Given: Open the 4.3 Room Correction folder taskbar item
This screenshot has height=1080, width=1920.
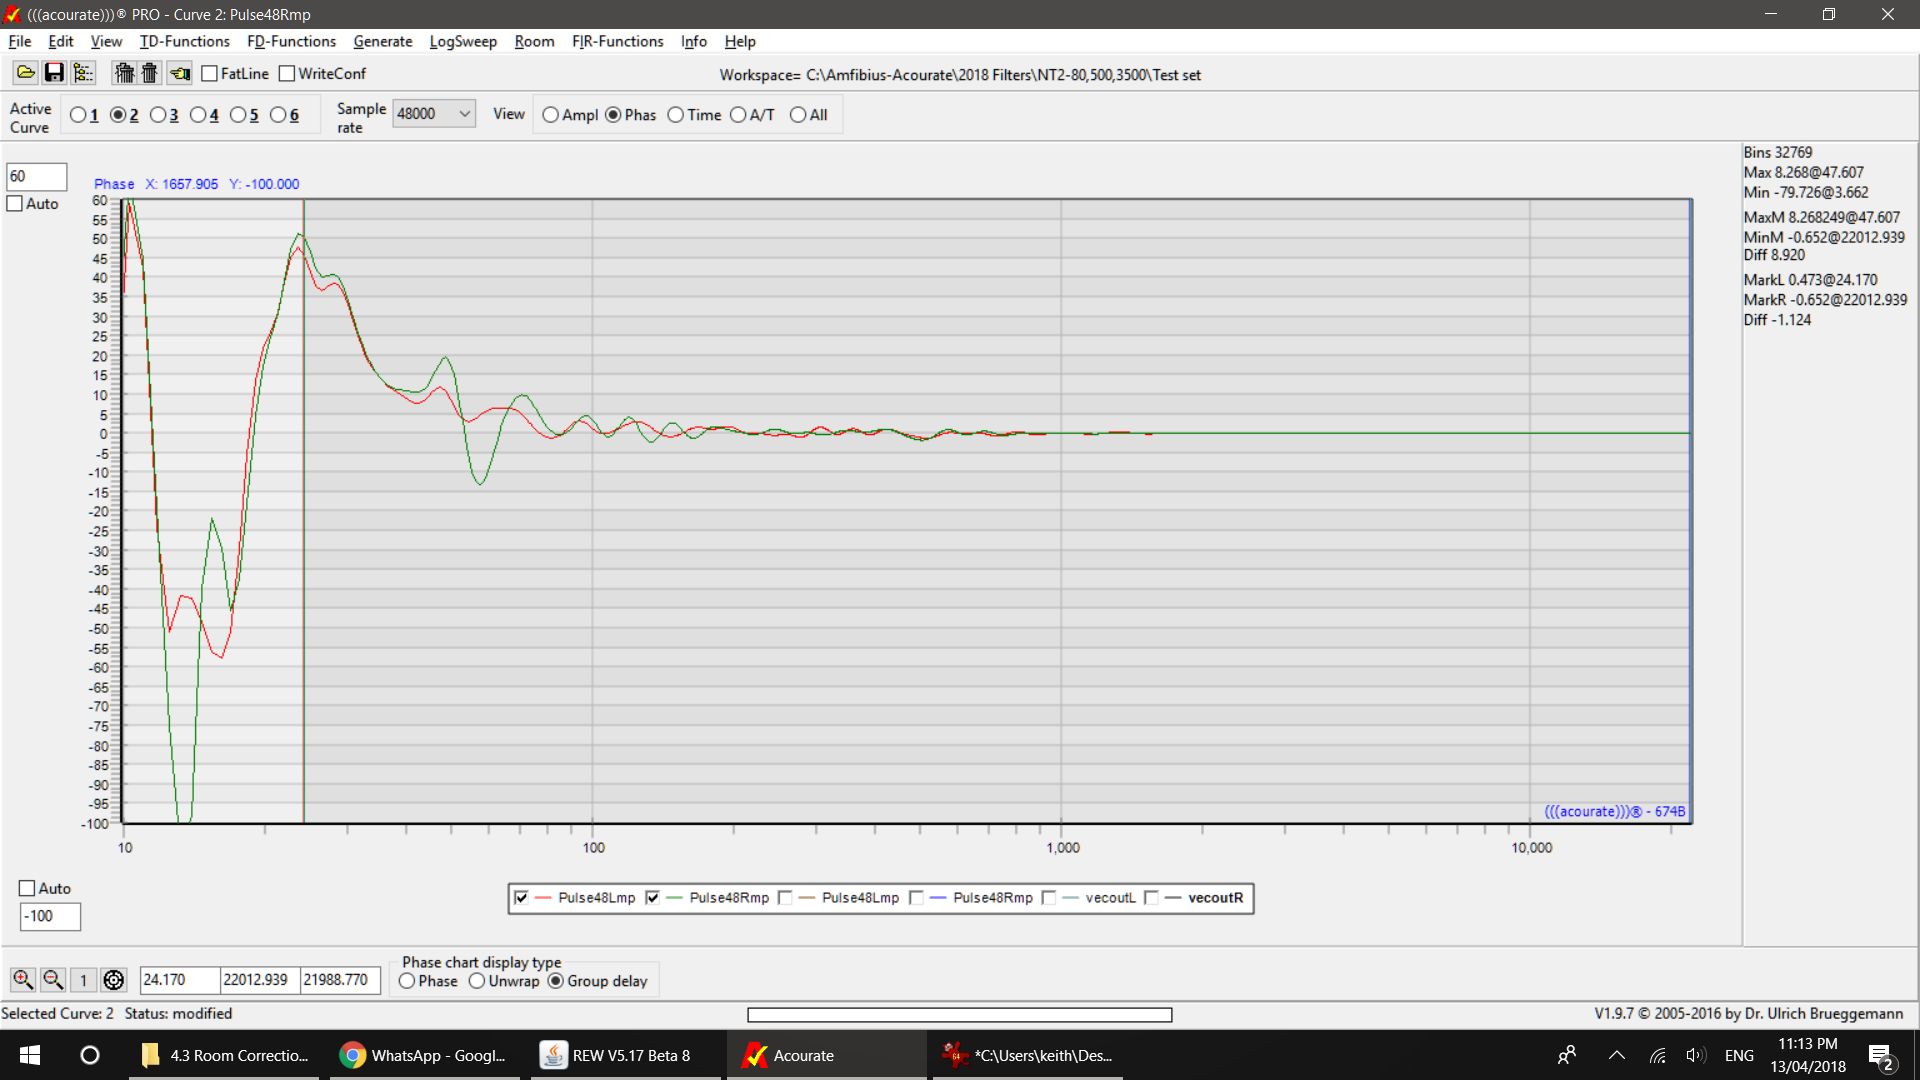Looking at the screenshot, I should coord(224,1055).
